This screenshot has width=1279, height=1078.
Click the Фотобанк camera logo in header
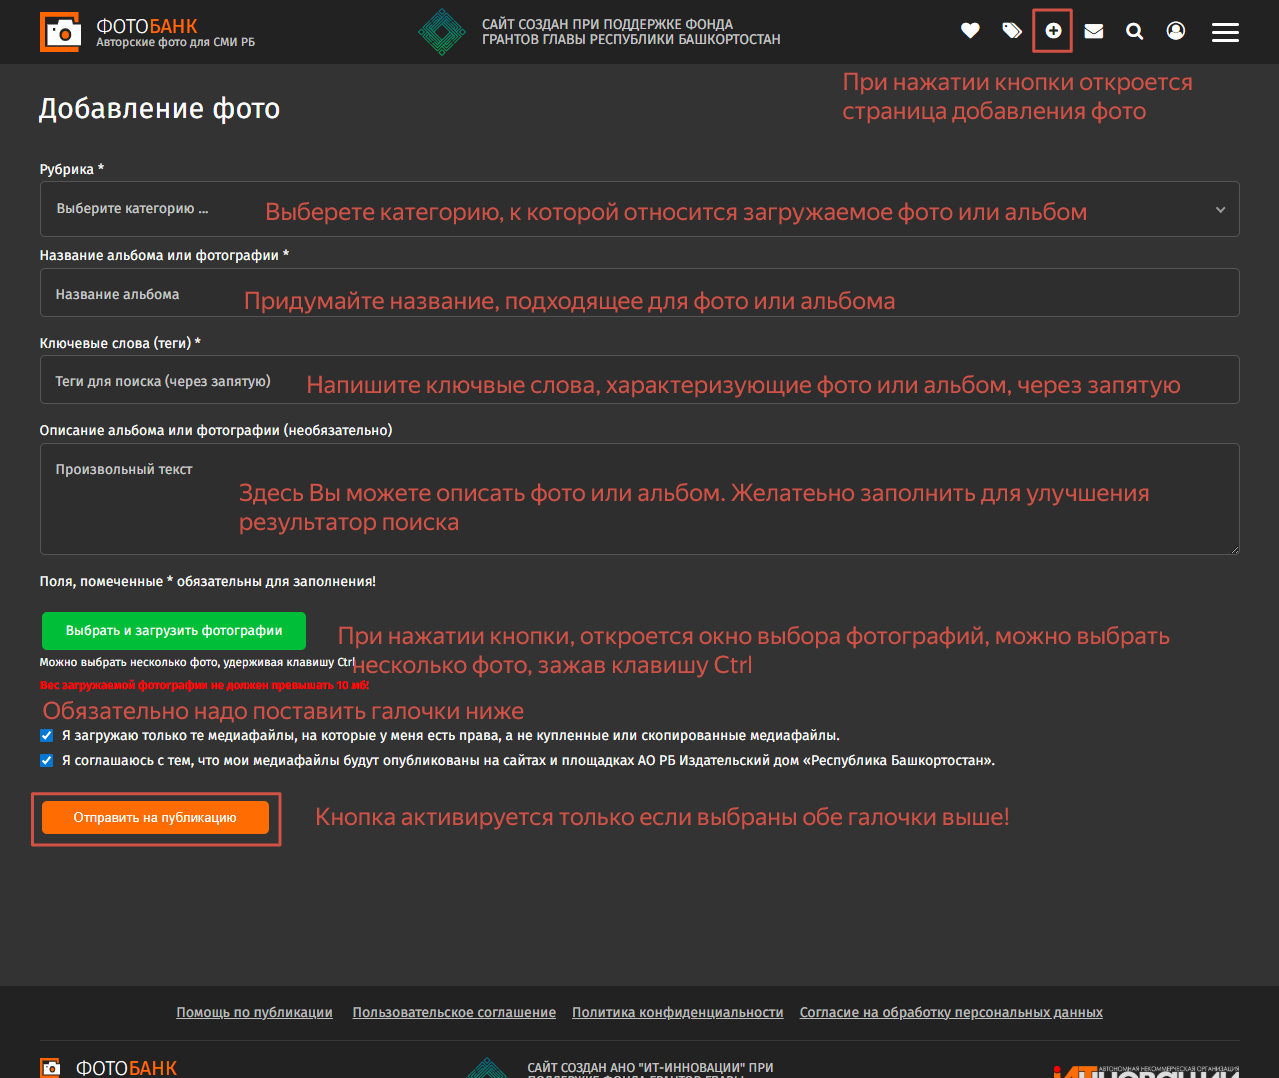click(x=61, y=32)
